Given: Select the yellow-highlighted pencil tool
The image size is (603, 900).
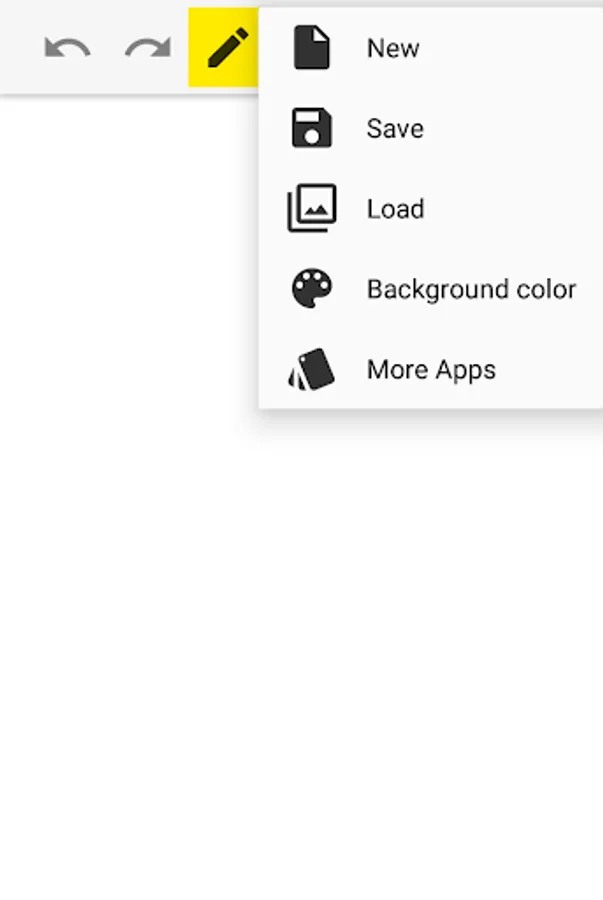Looking at the screenshot, I should coord(224,48).
